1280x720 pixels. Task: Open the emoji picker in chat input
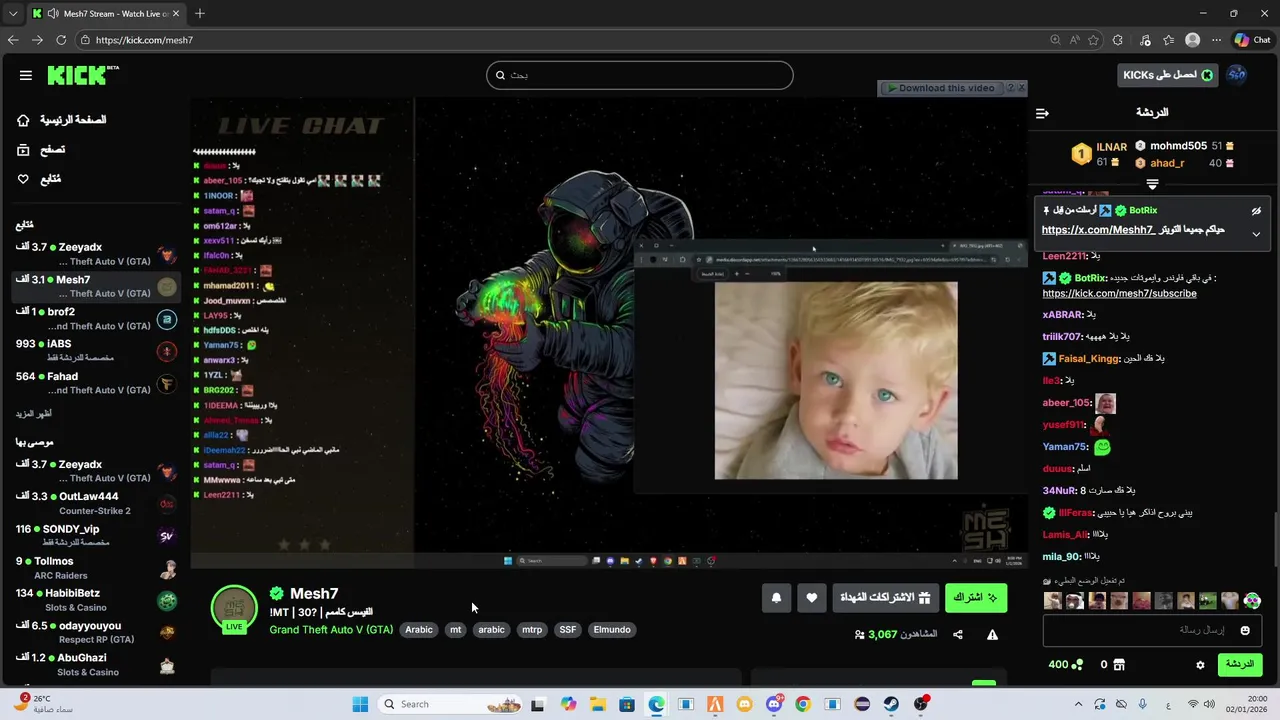(x=1245, y=631)
